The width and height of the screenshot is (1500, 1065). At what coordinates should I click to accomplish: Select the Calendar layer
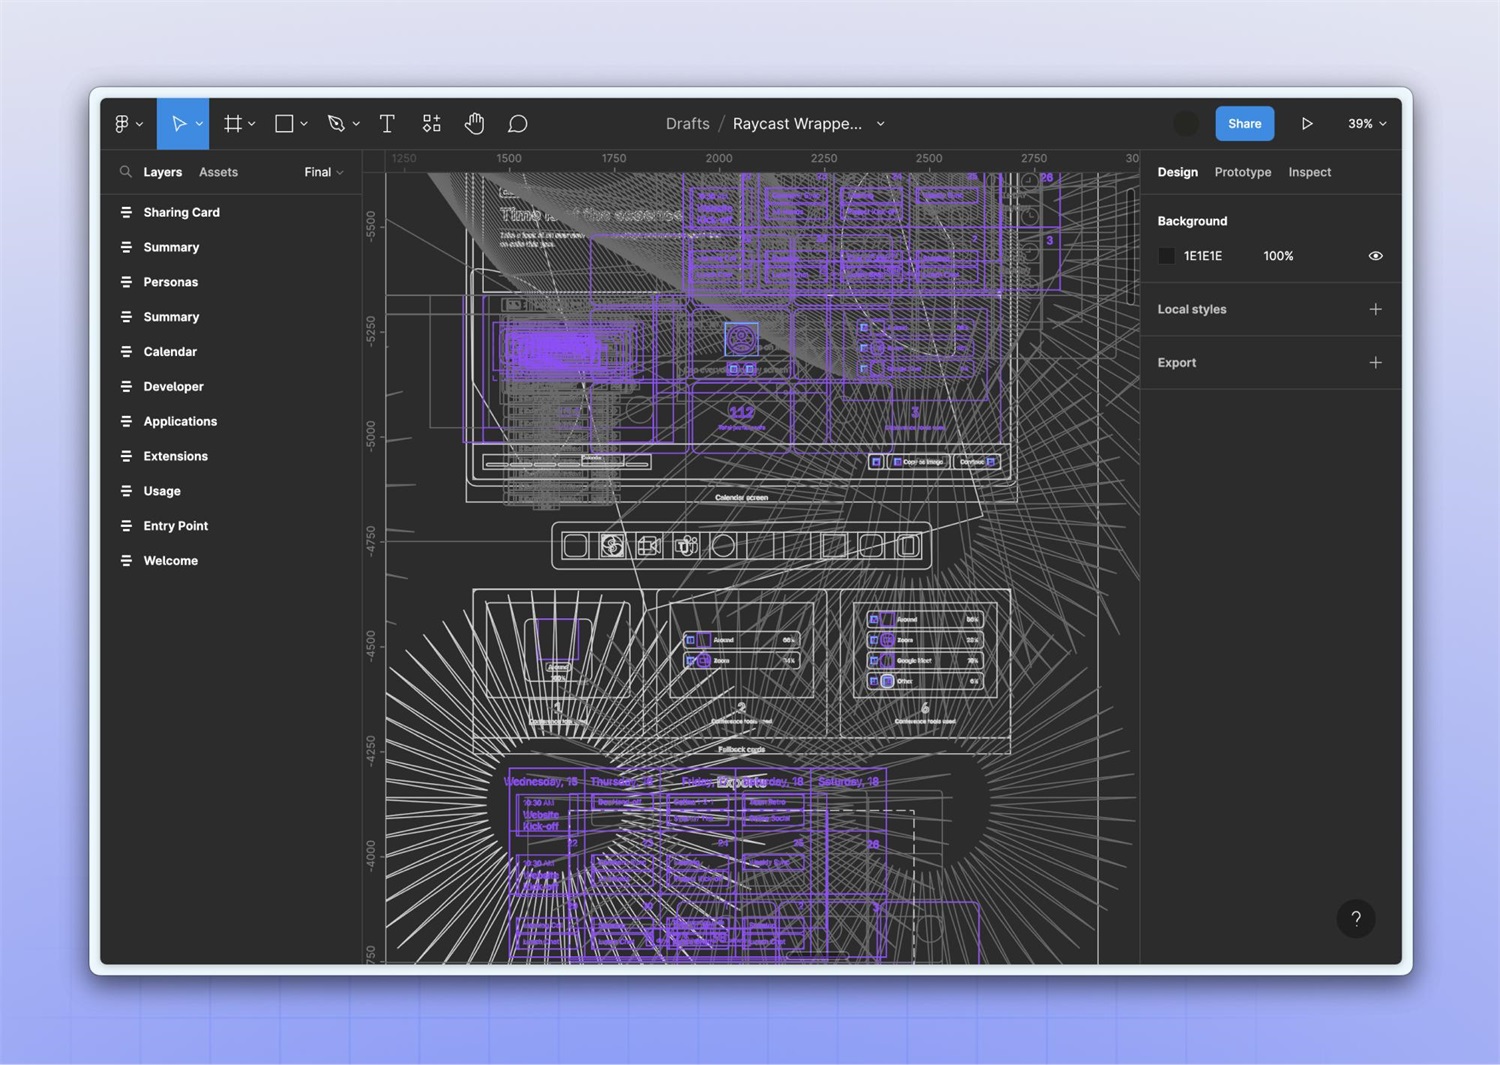click(x=231, y=352)
